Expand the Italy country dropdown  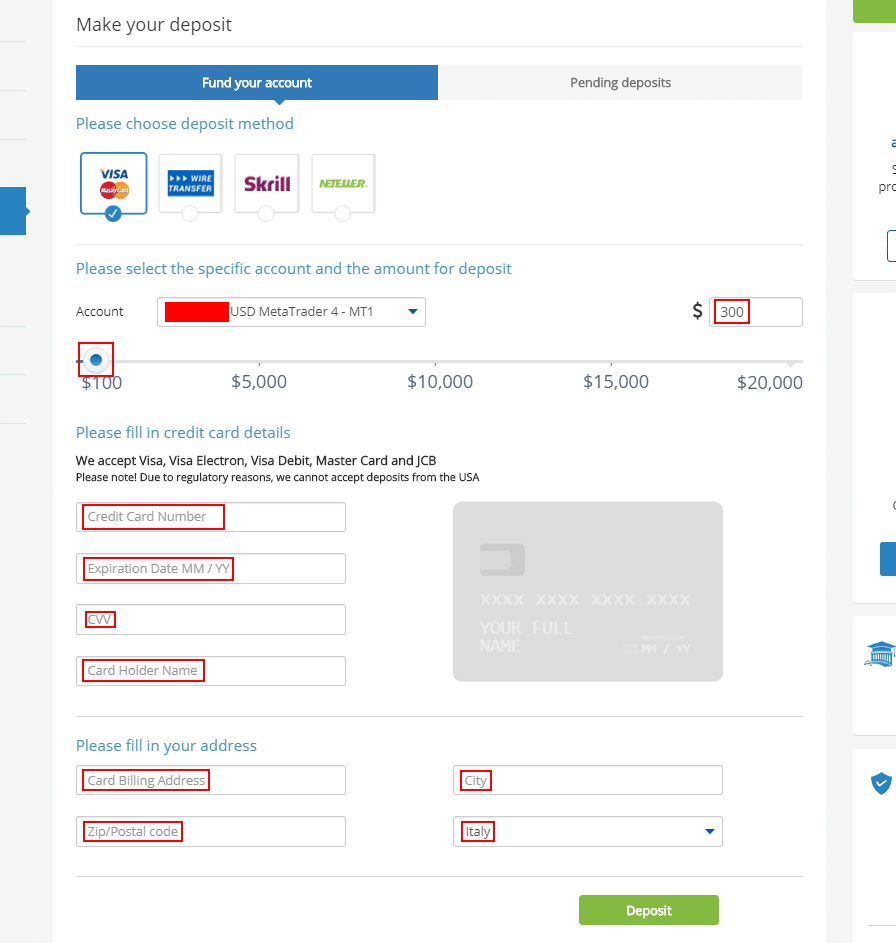[x=587, y=831]
